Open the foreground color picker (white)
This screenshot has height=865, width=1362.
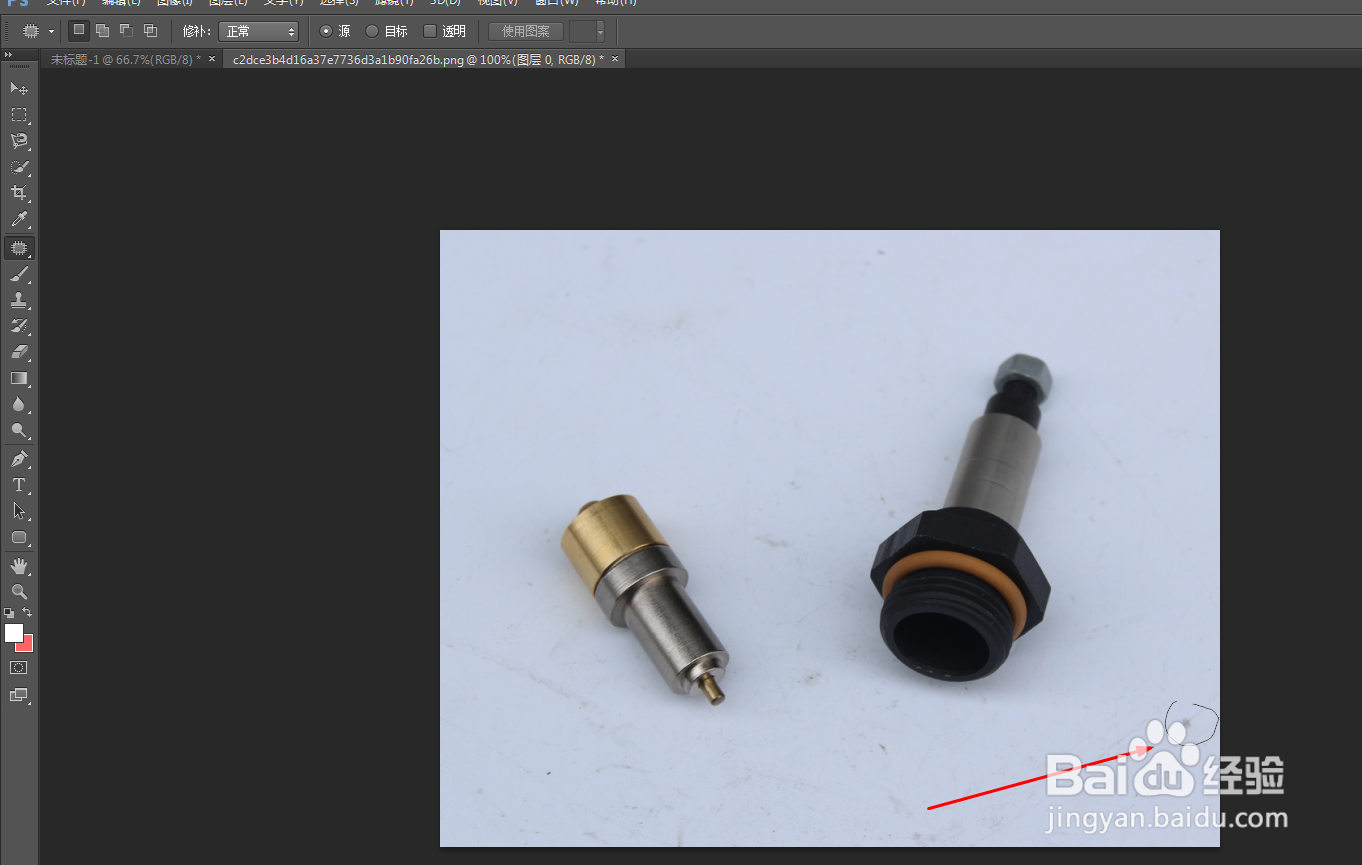point(13,632)
